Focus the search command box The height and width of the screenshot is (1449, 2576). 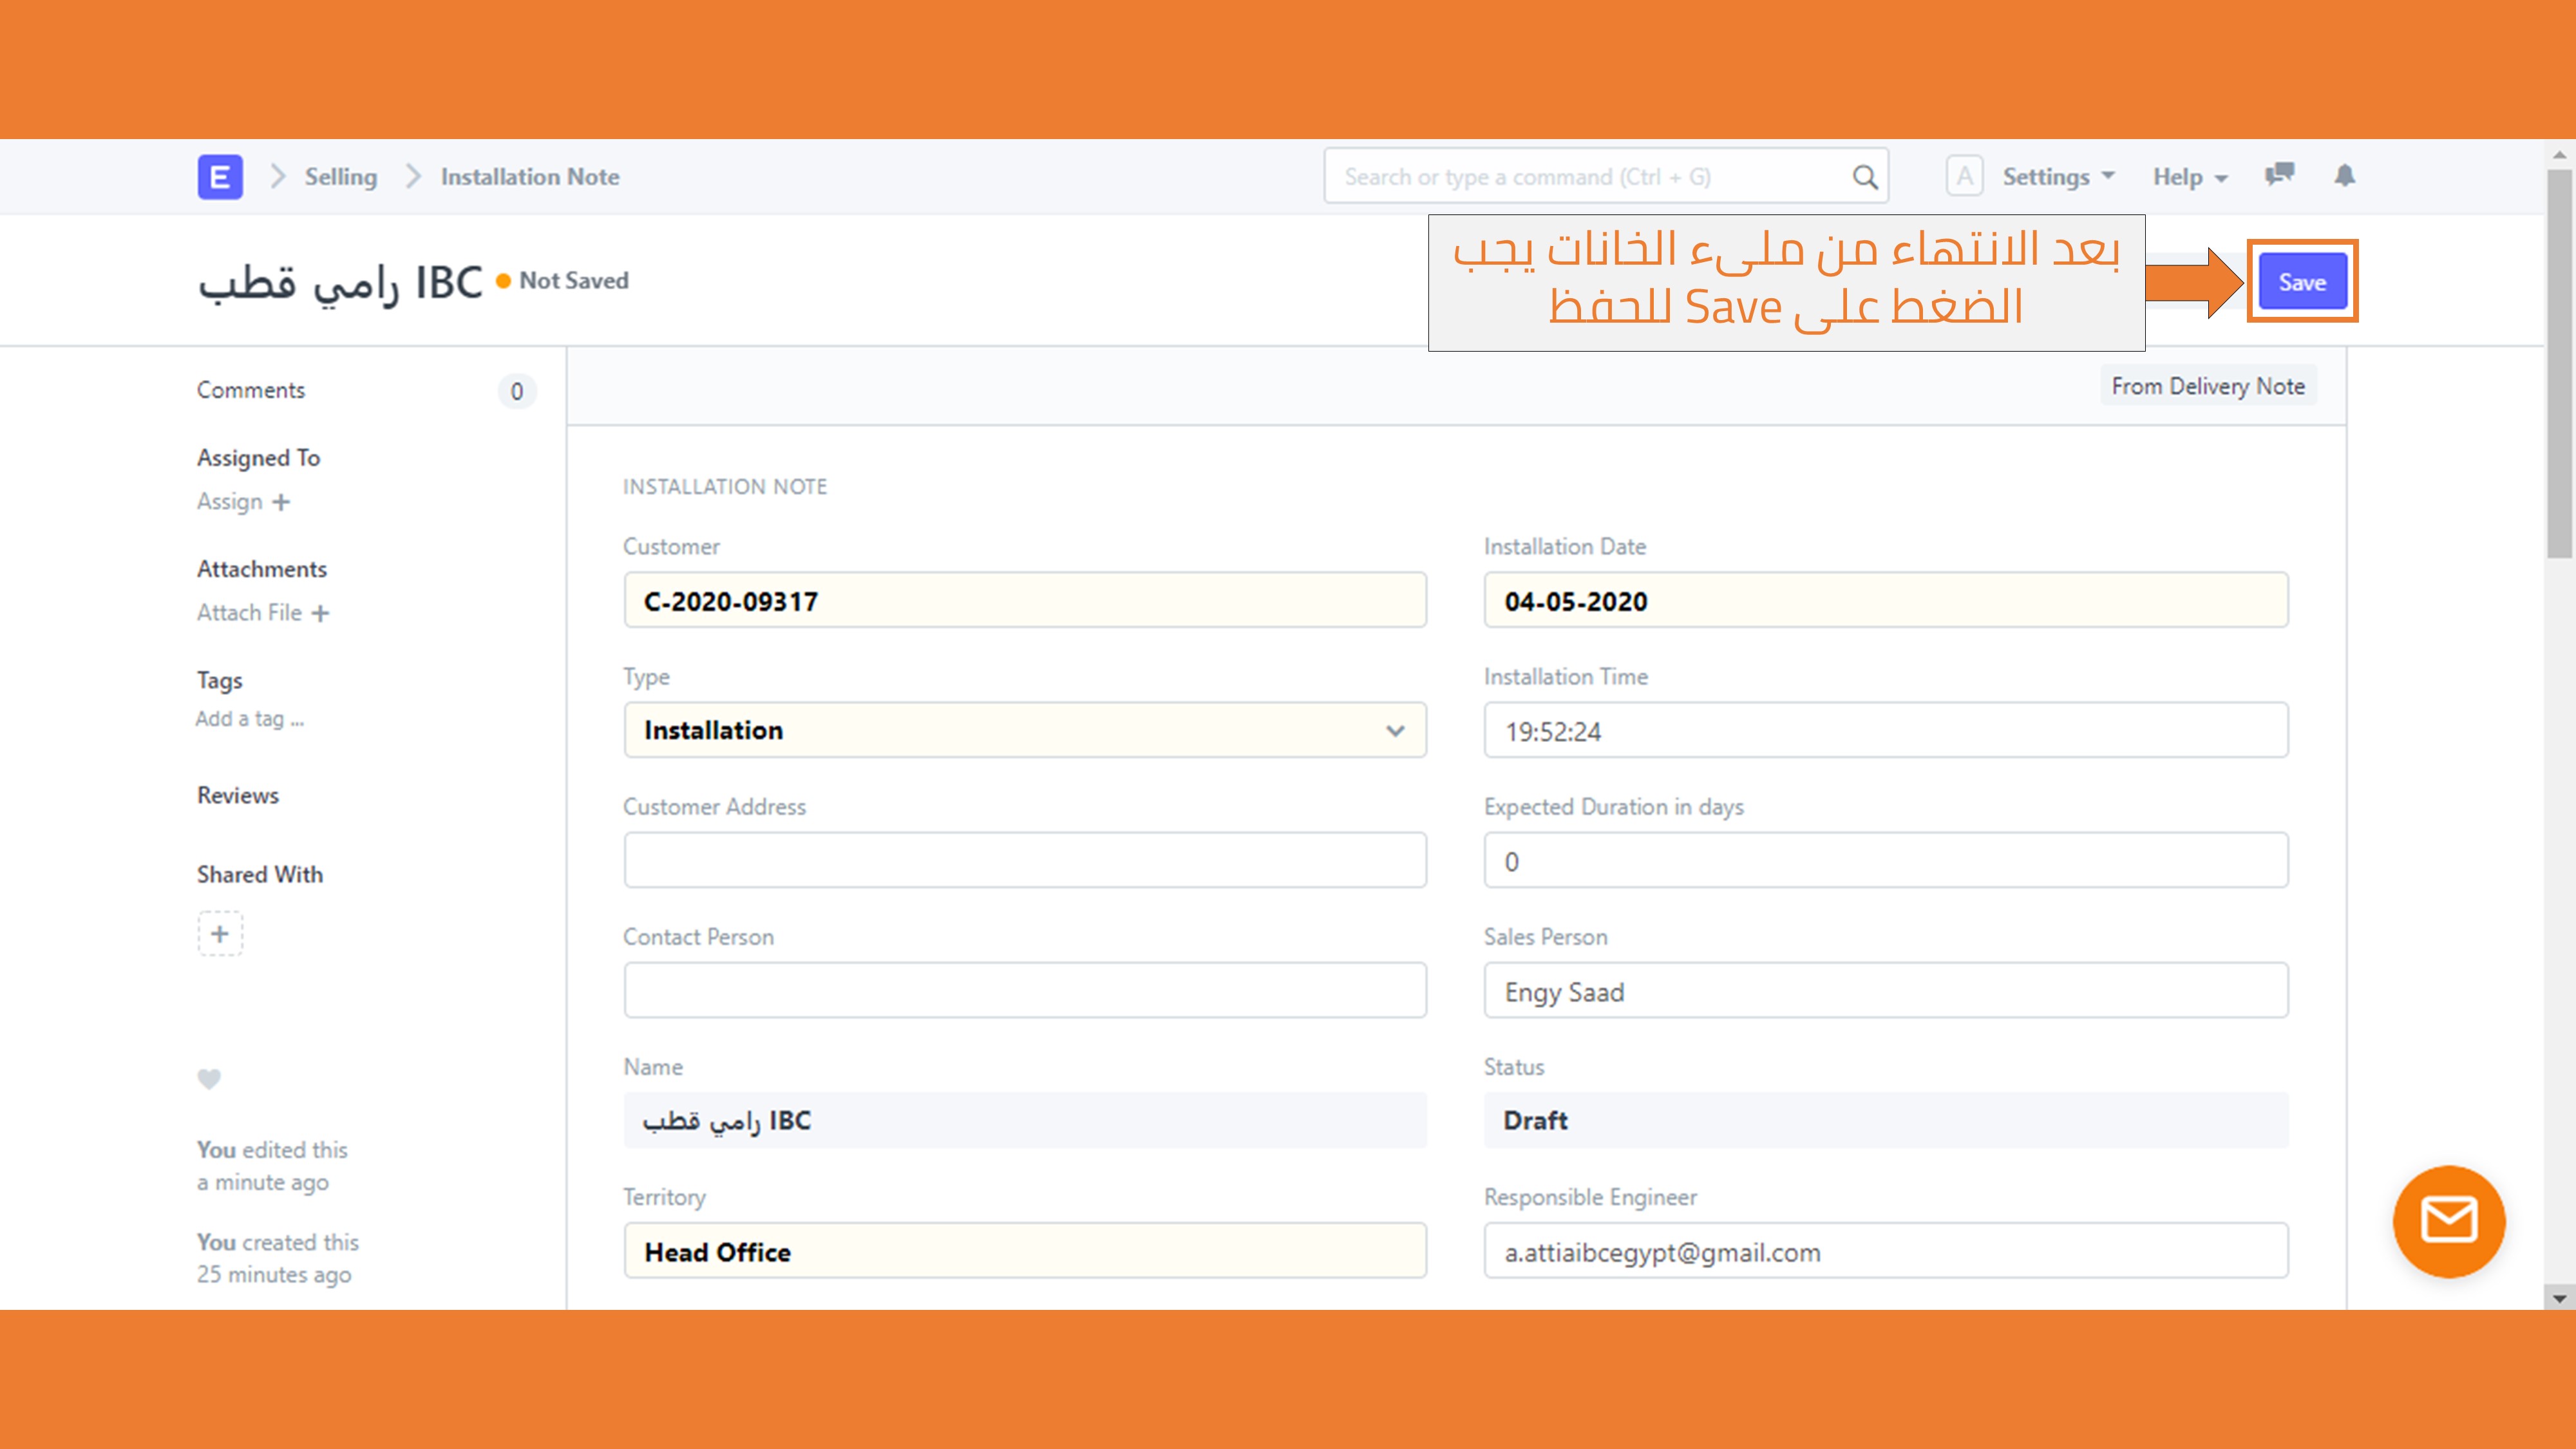(1606, 177)
